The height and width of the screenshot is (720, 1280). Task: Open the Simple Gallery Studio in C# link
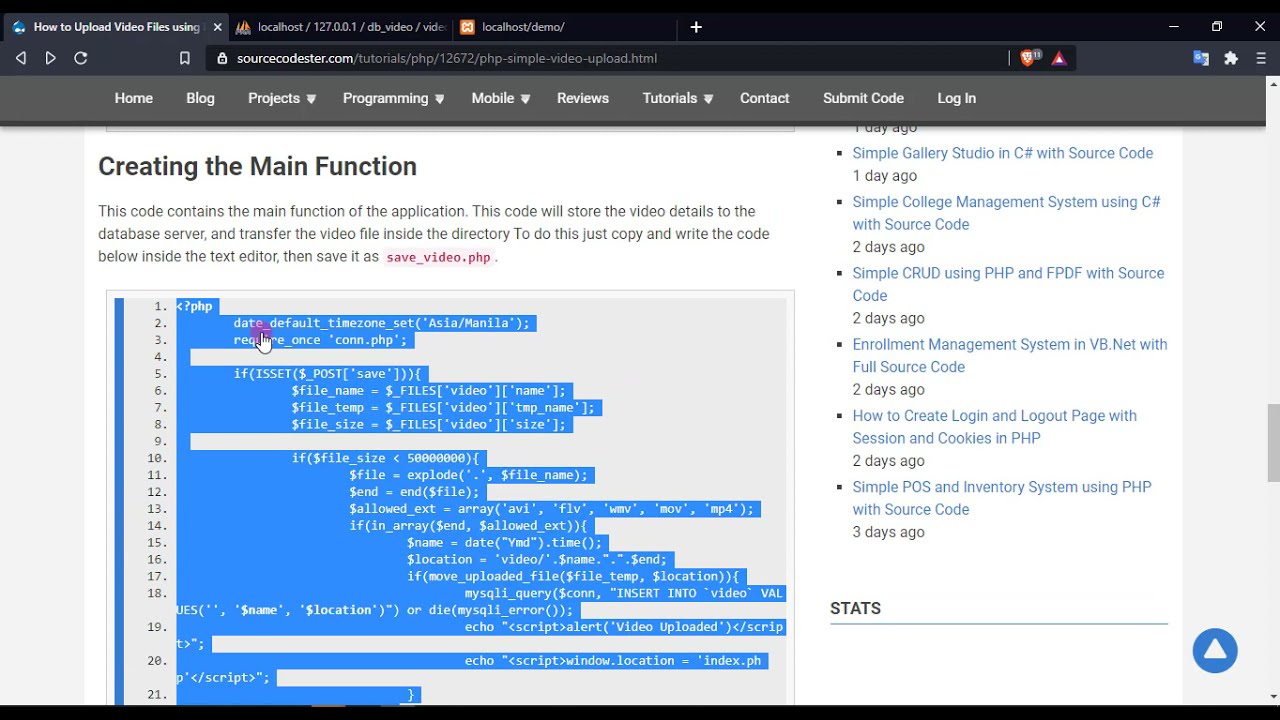coord(1002,153)
